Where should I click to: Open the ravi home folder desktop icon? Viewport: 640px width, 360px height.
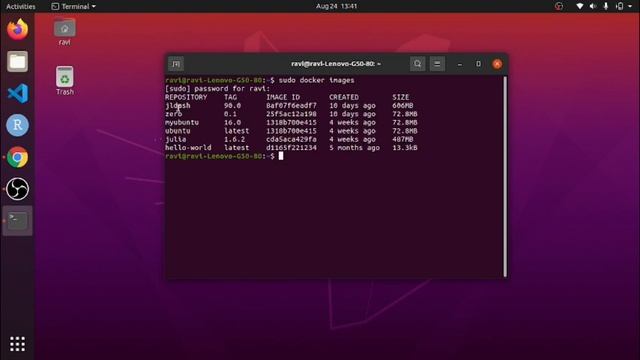64,32
